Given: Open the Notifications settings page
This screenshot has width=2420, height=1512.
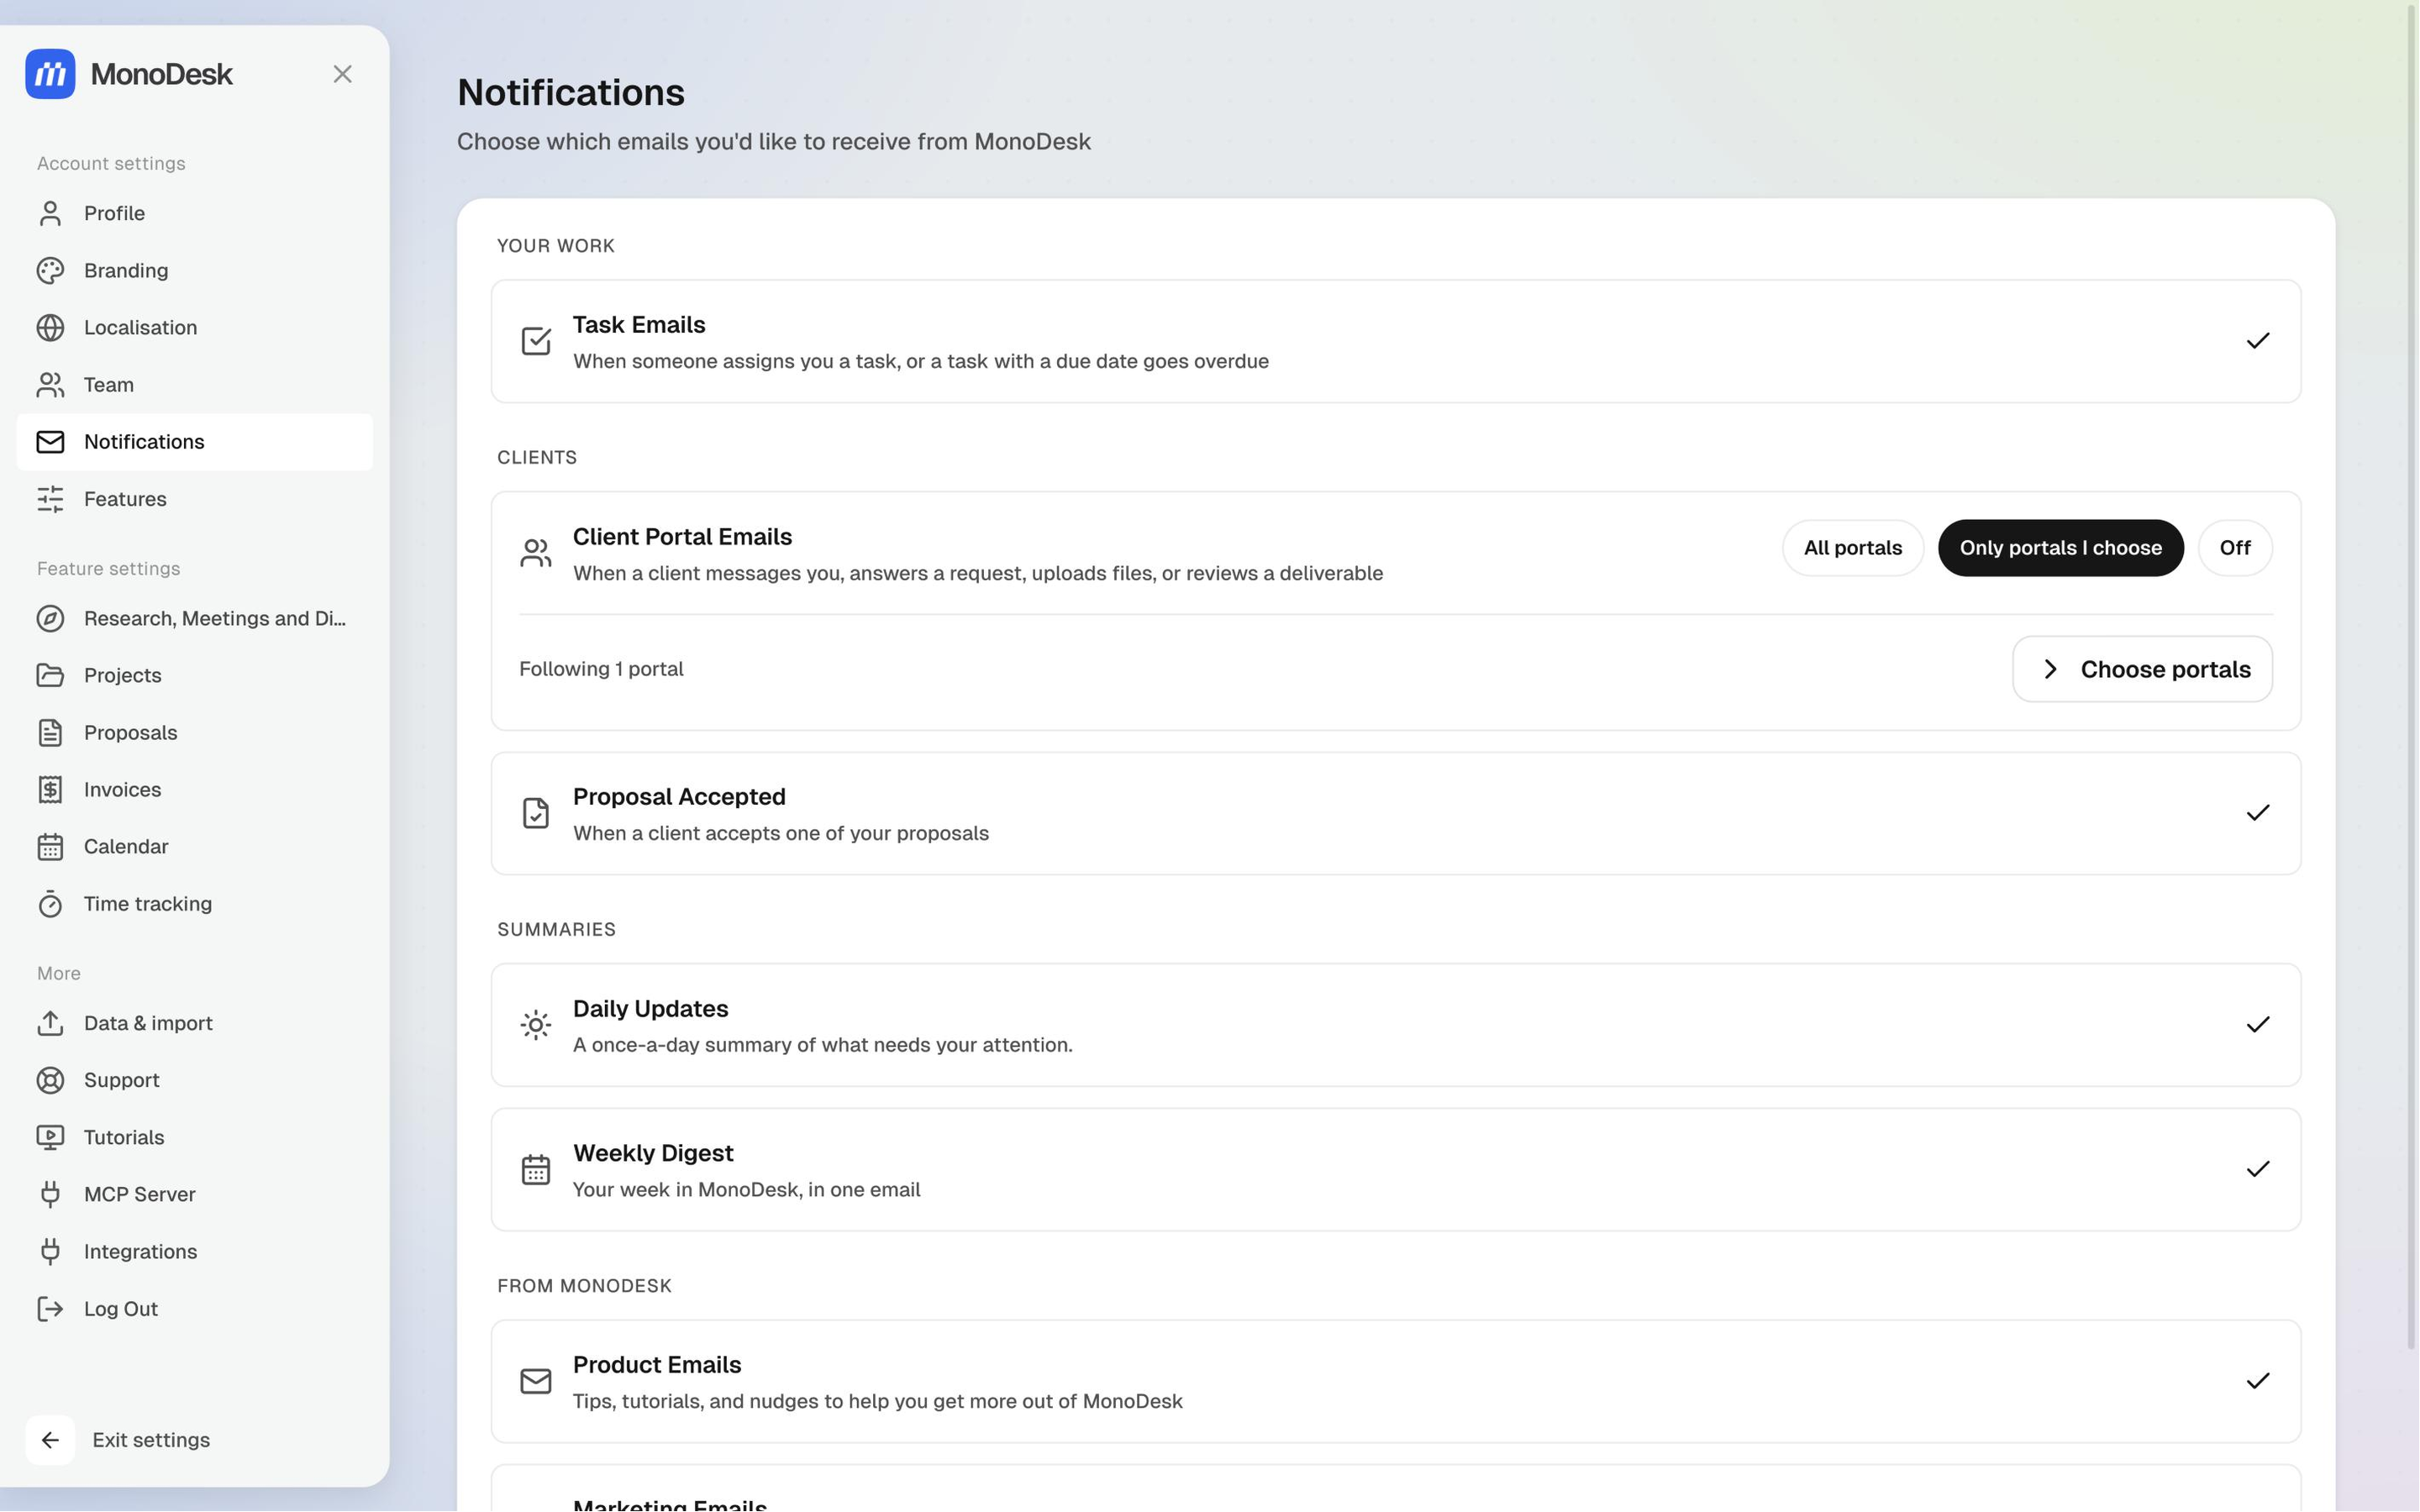Looking at the screenshot, I should click(x=195, y=441).
